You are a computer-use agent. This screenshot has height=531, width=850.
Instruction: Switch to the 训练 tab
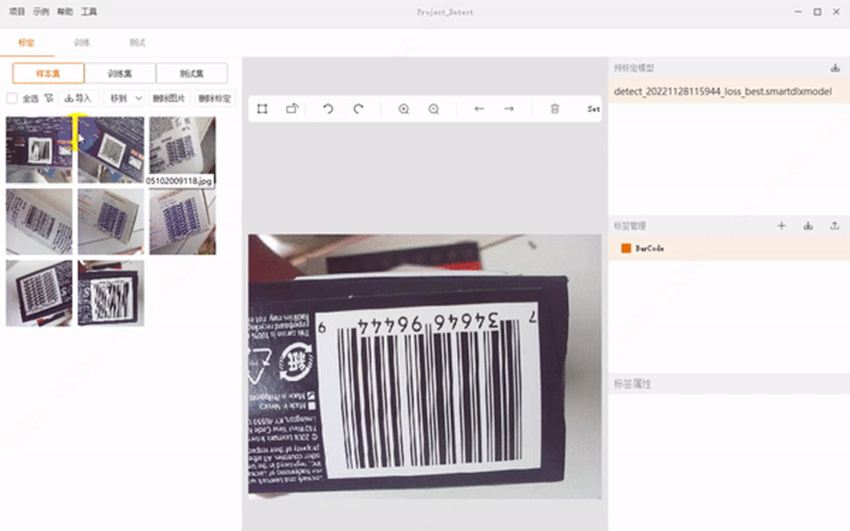point(82,43)
